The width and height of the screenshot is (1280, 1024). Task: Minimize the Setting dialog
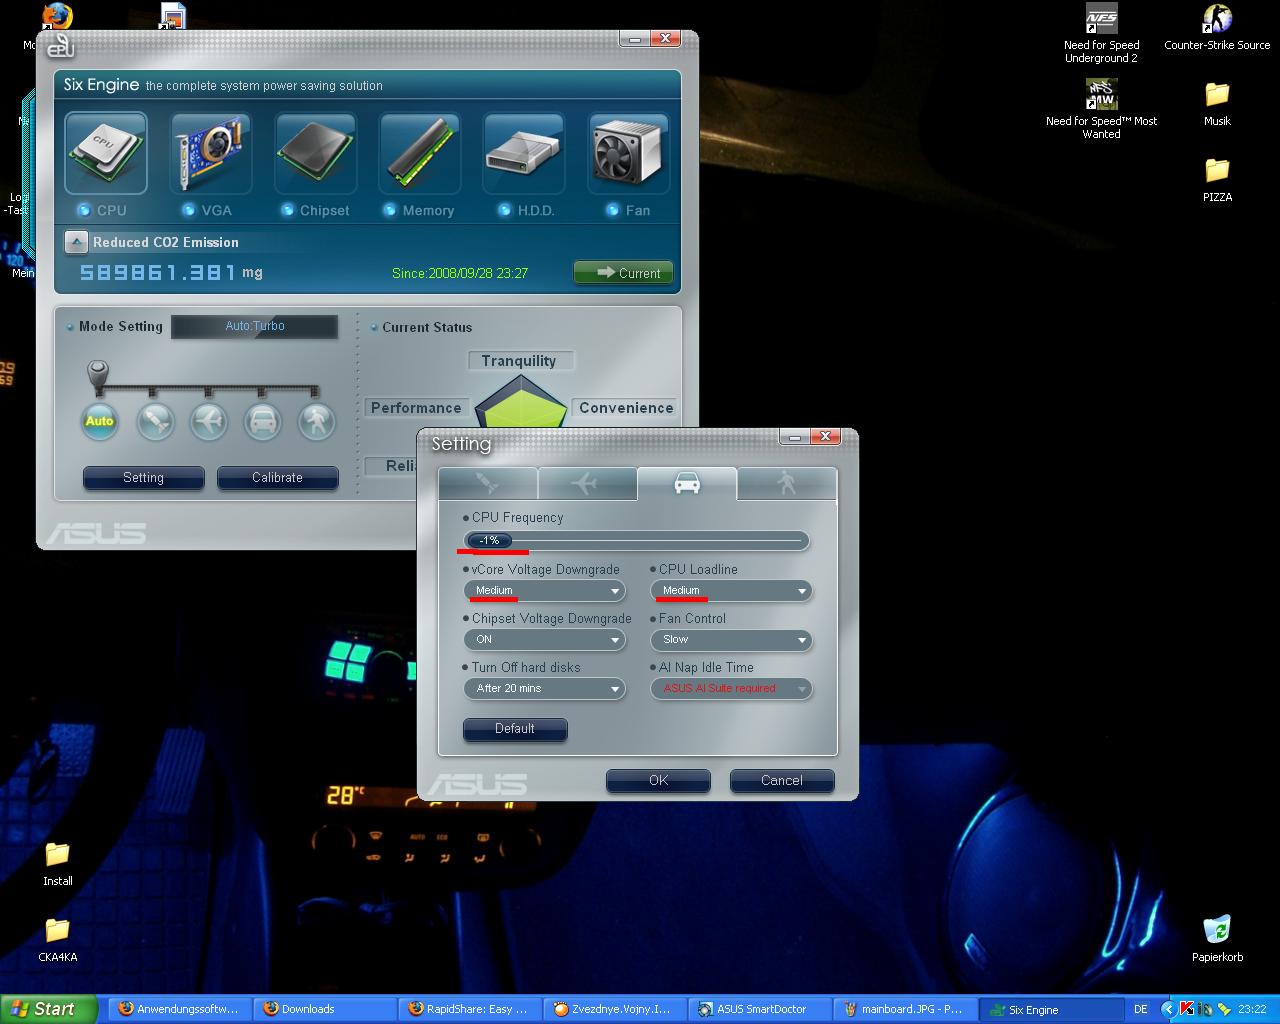(x=796, y=437)
